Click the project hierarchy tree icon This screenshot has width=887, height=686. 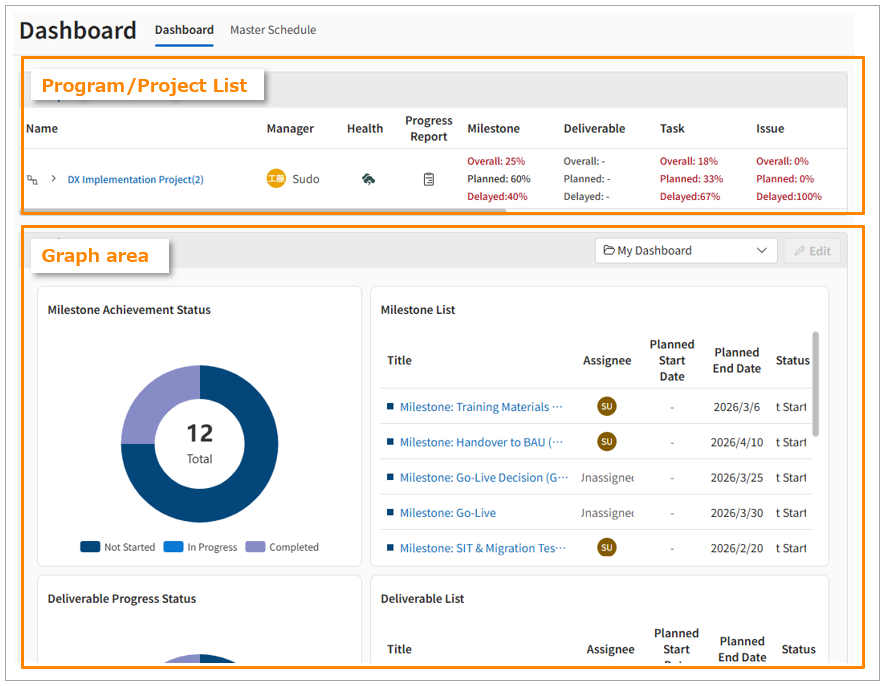click(32, 180)
